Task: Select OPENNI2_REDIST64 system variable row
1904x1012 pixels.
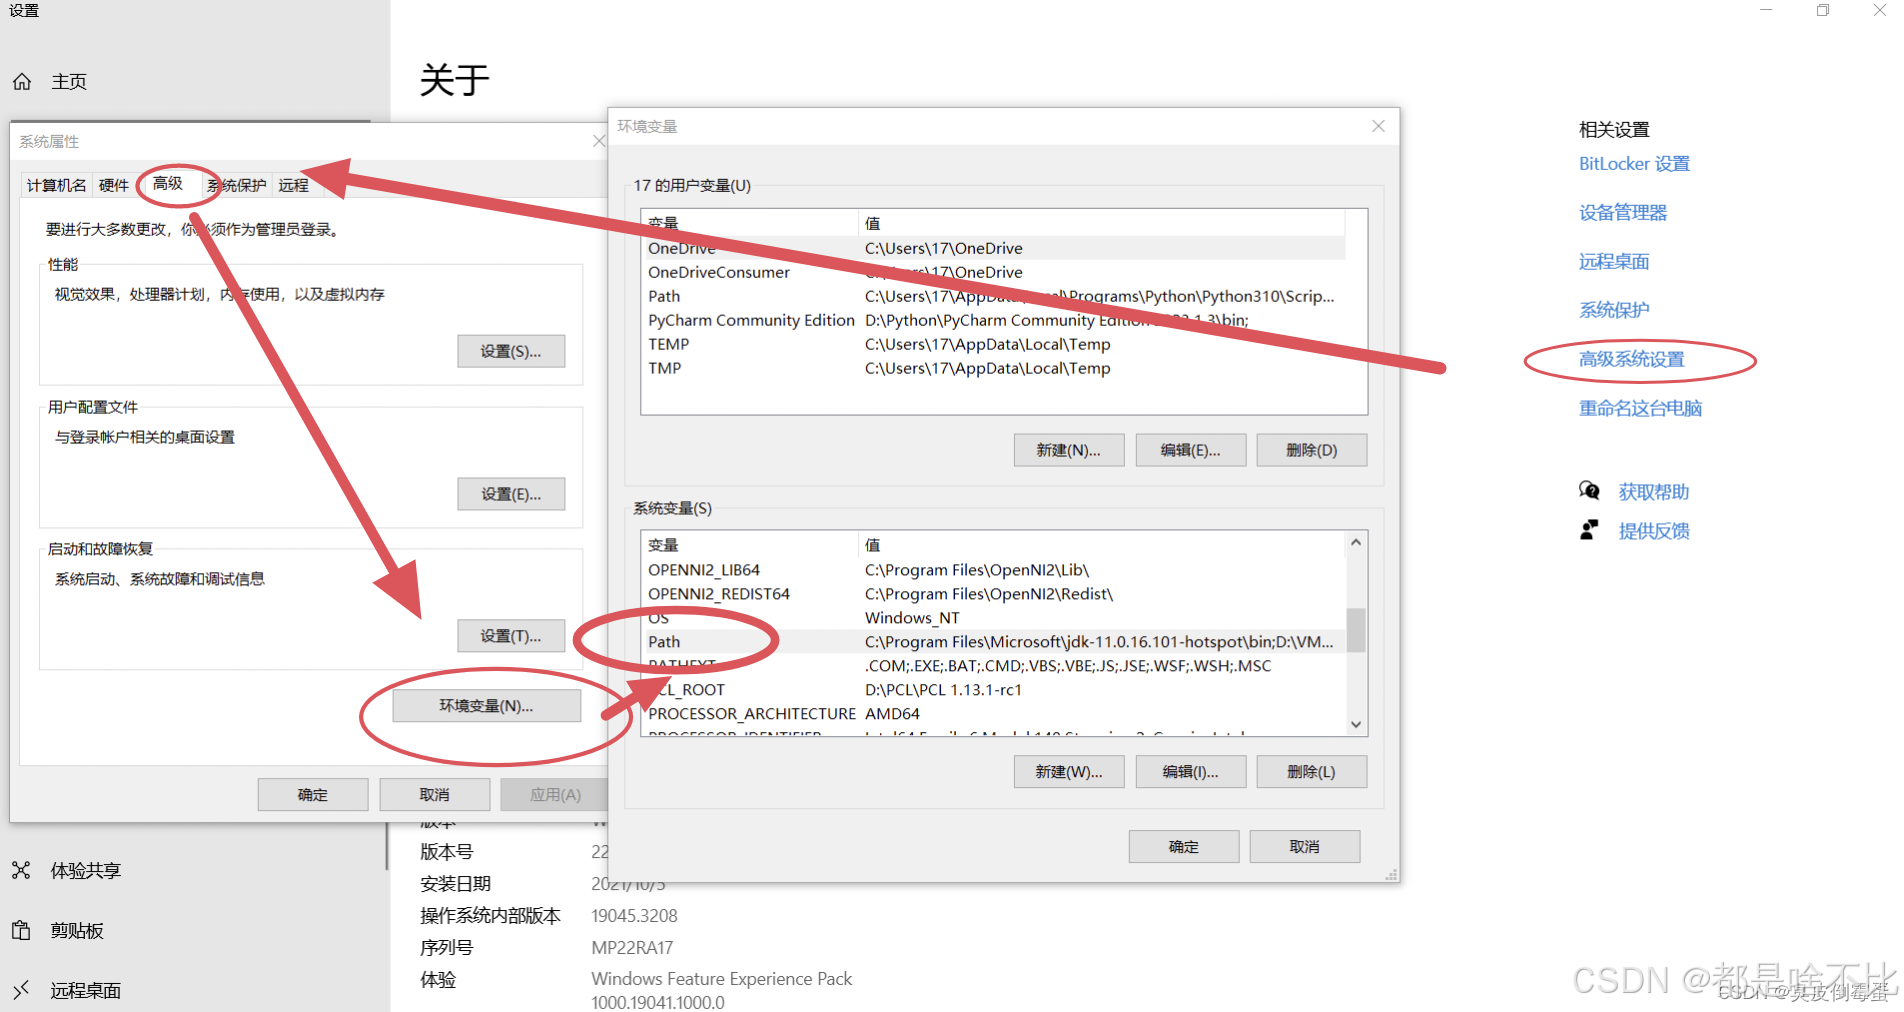Action: [993, 594]
